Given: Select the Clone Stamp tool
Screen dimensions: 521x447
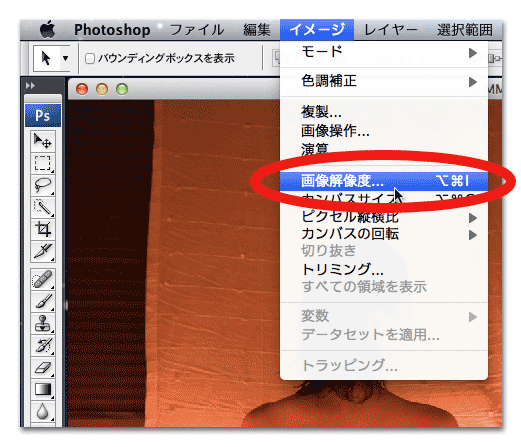Looking at the screenshot, I should 43,323.
